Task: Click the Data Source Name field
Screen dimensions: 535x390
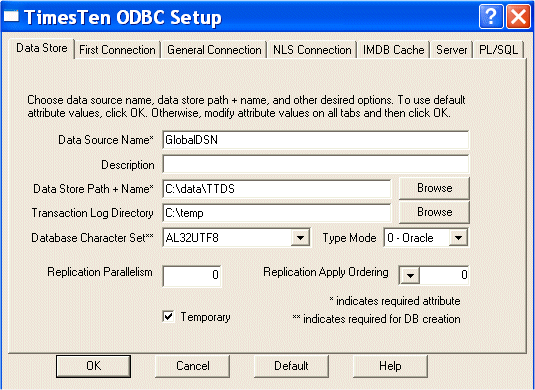Action: (316, 140)
